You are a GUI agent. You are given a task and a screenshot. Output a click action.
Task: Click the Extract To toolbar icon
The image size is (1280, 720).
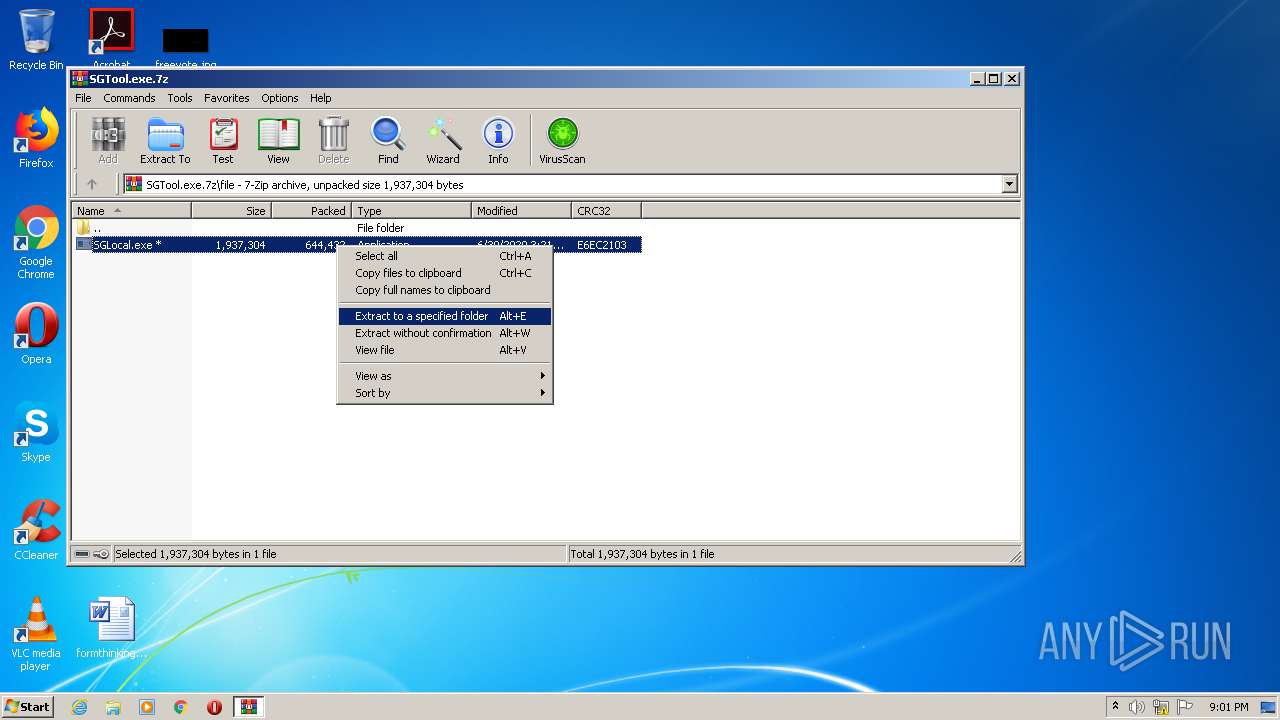[165, 140]
